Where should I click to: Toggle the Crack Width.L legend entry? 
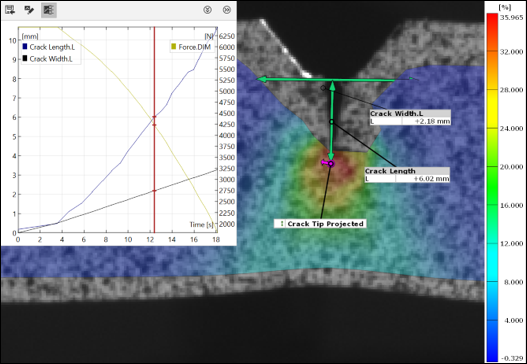pos(47,59)
